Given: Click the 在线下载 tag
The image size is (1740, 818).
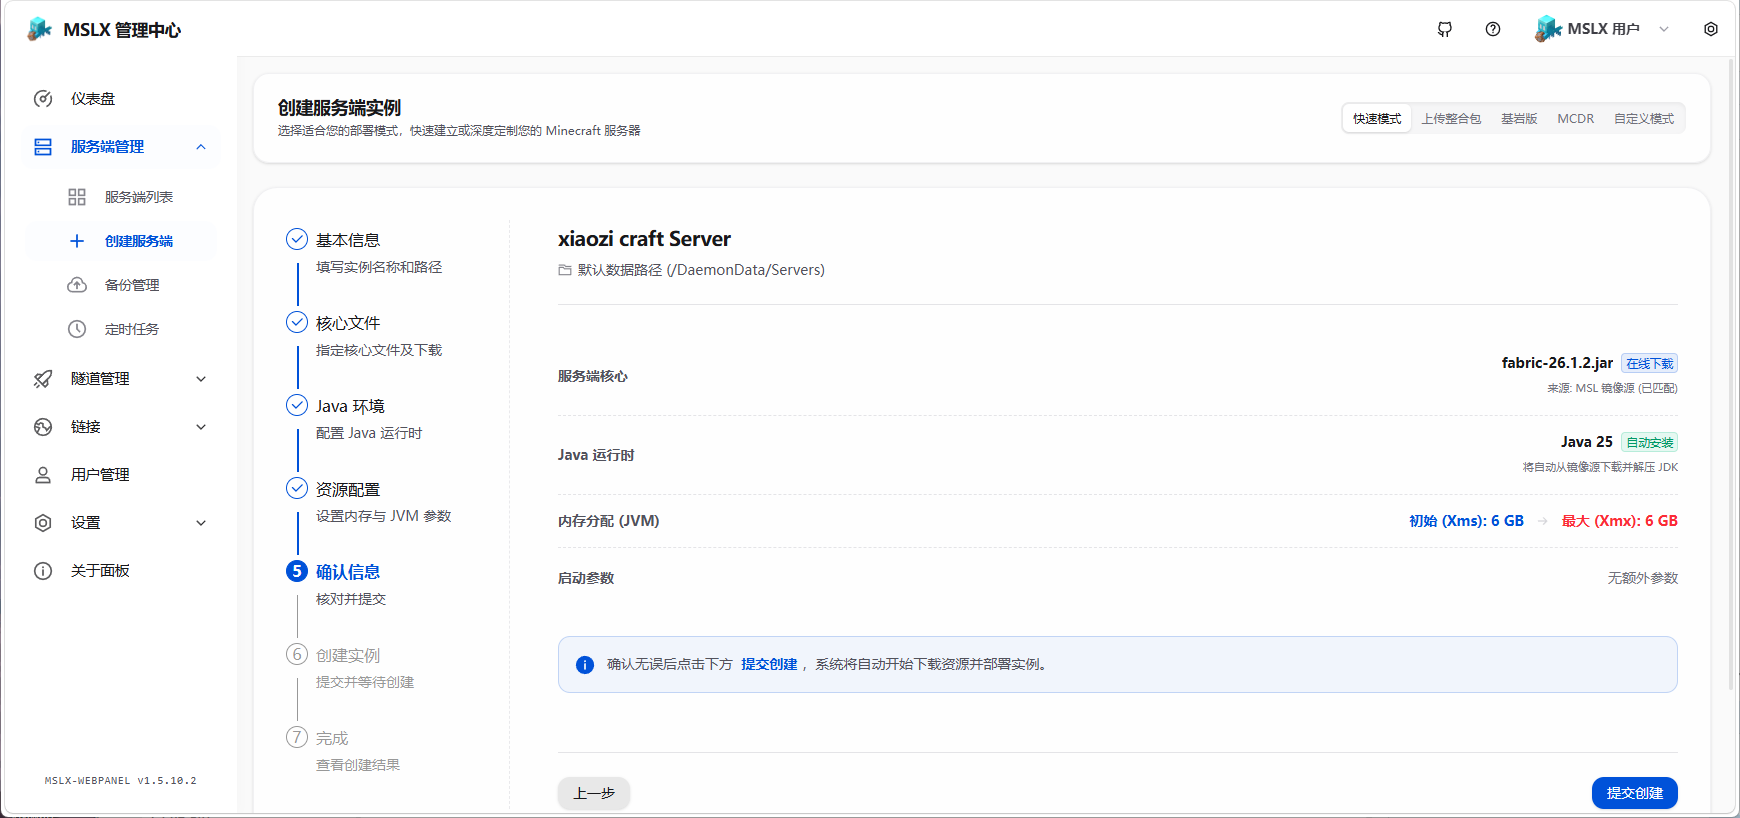Looking at the screenshot, I should coord(1649,364).
